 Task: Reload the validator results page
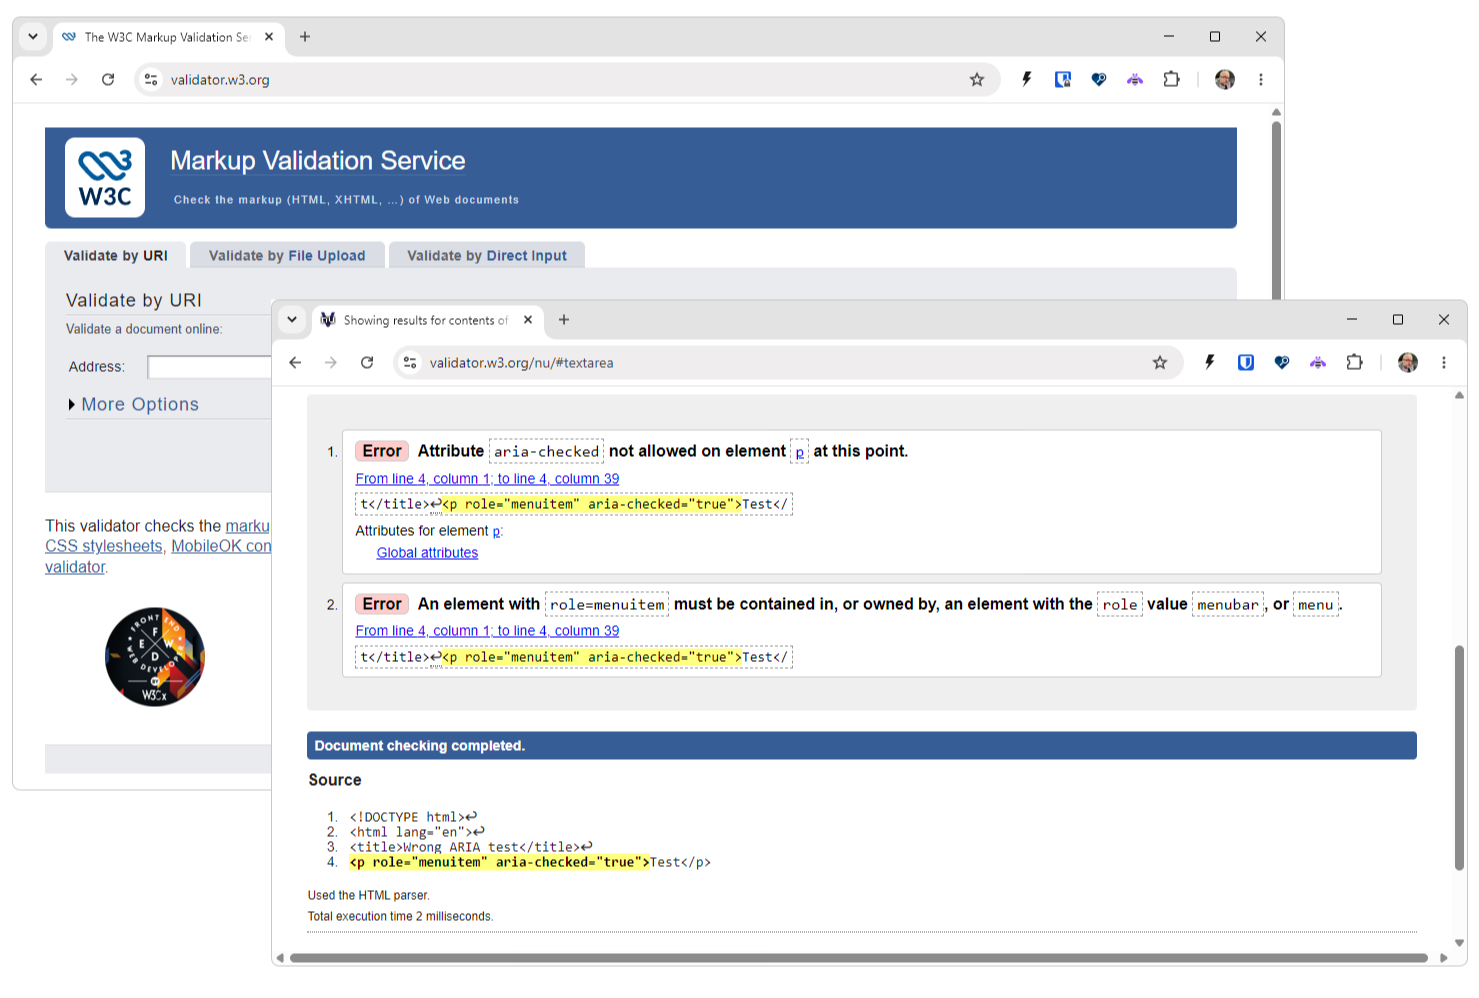(x=367, y=363)
